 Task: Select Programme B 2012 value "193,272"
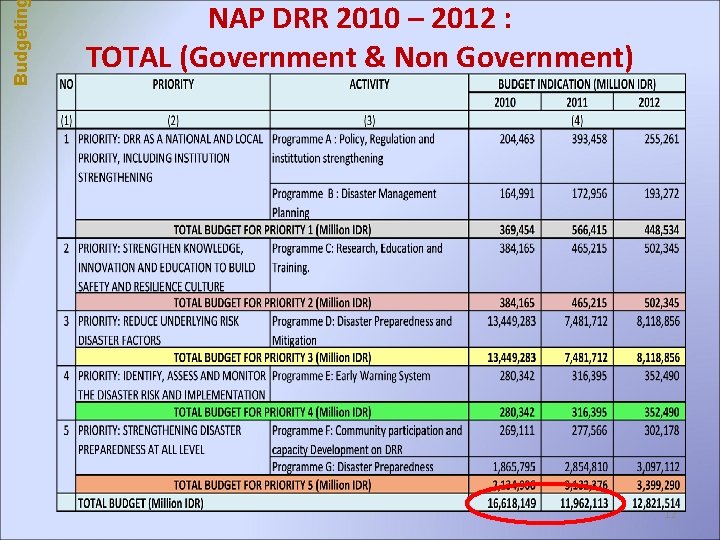(x=661, y=193)
